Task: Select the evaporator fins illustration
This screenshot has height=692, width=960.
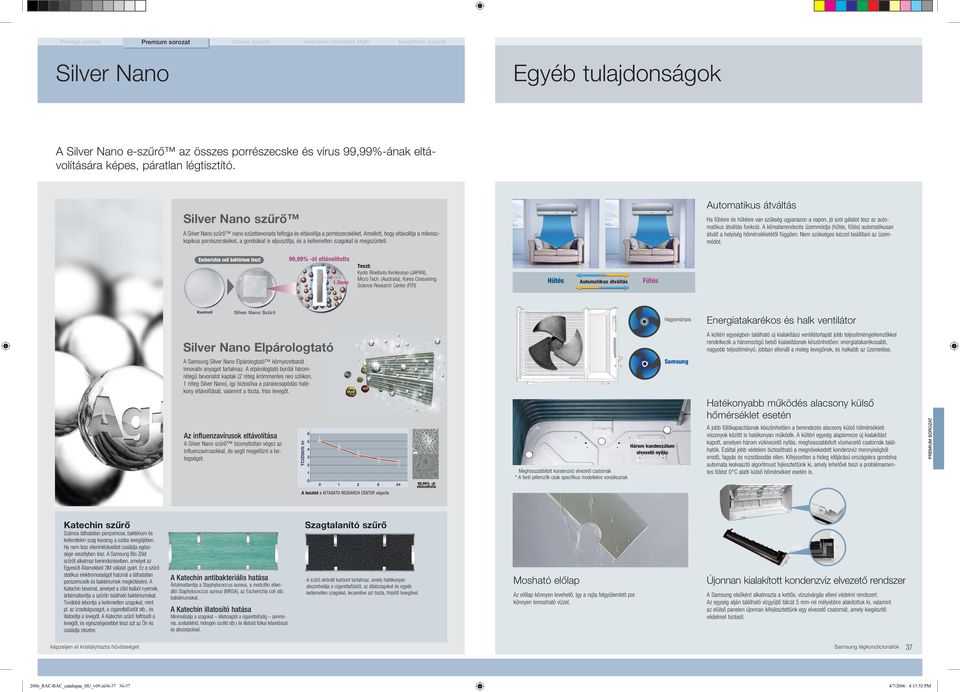Action: [395, 375]
